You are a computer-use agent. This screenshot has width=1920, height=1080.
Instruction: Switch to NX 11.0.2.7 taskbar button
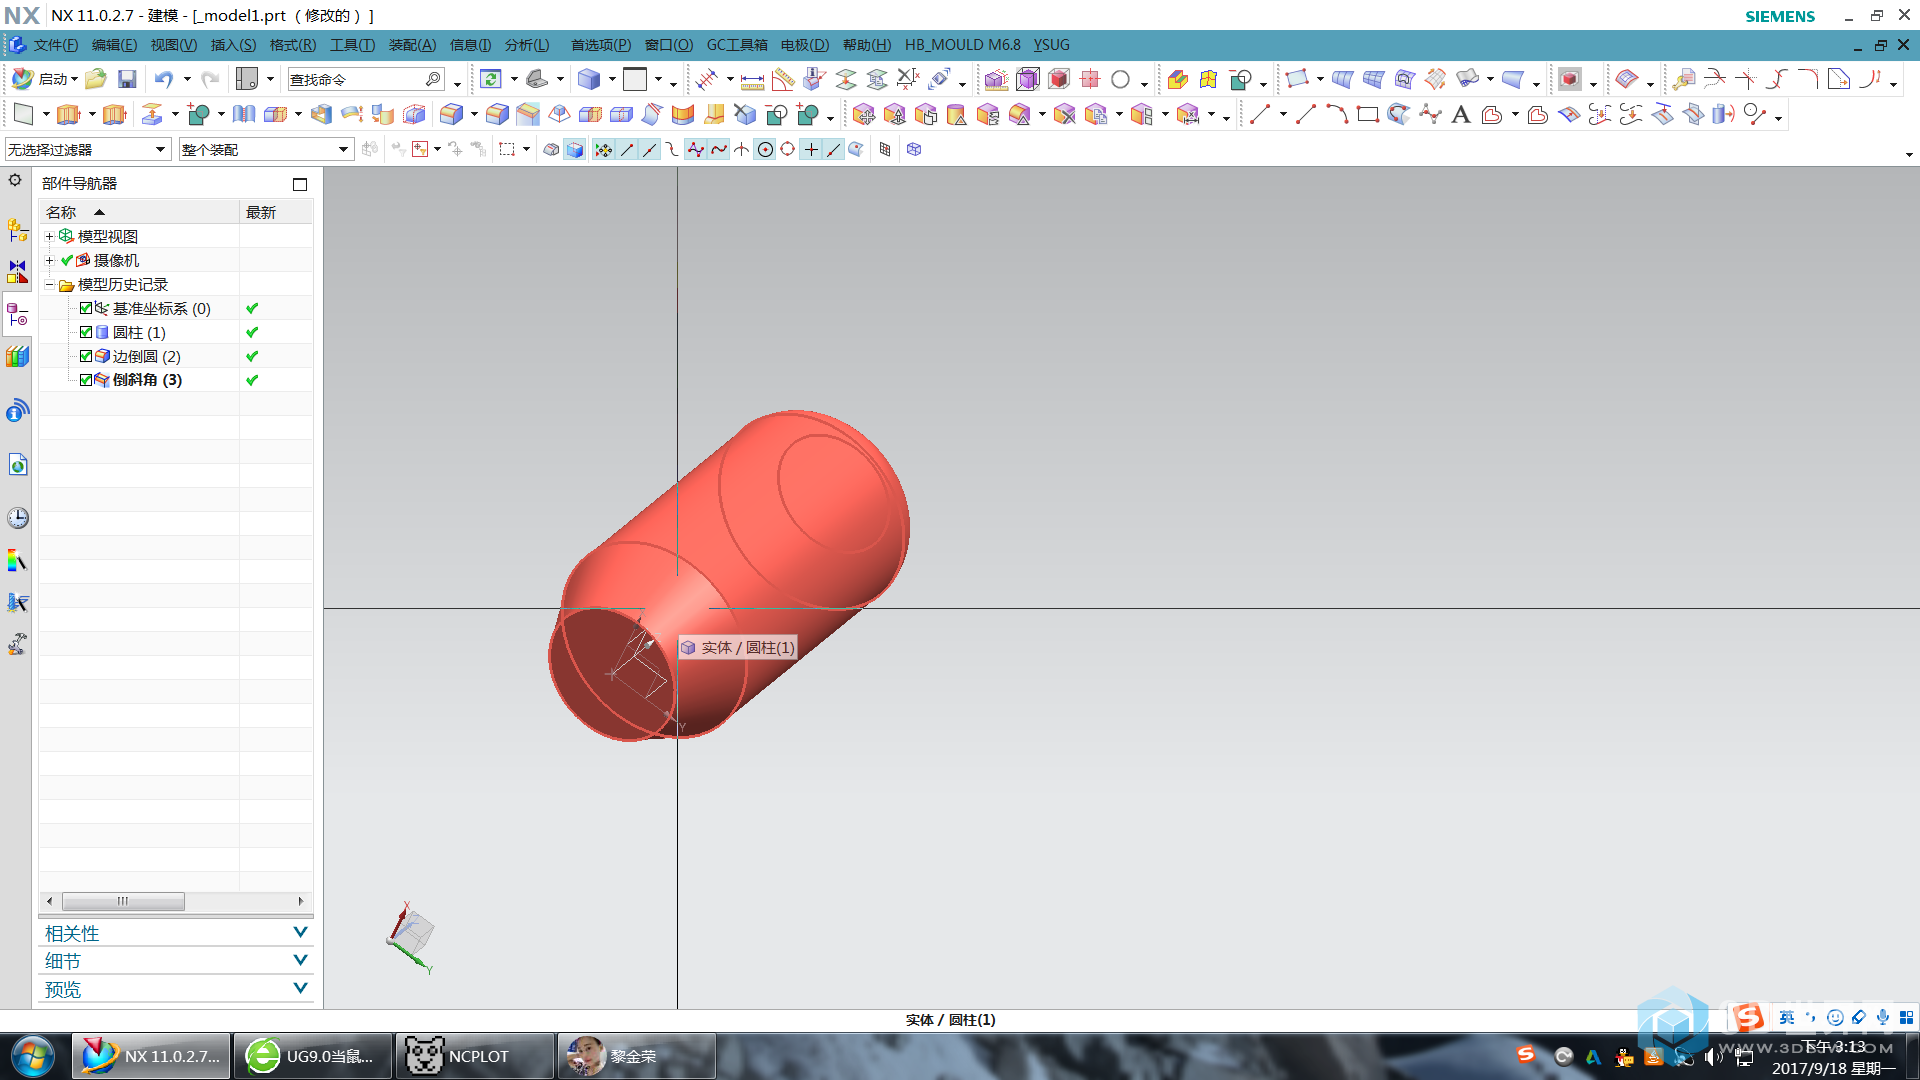point(151,1057)
